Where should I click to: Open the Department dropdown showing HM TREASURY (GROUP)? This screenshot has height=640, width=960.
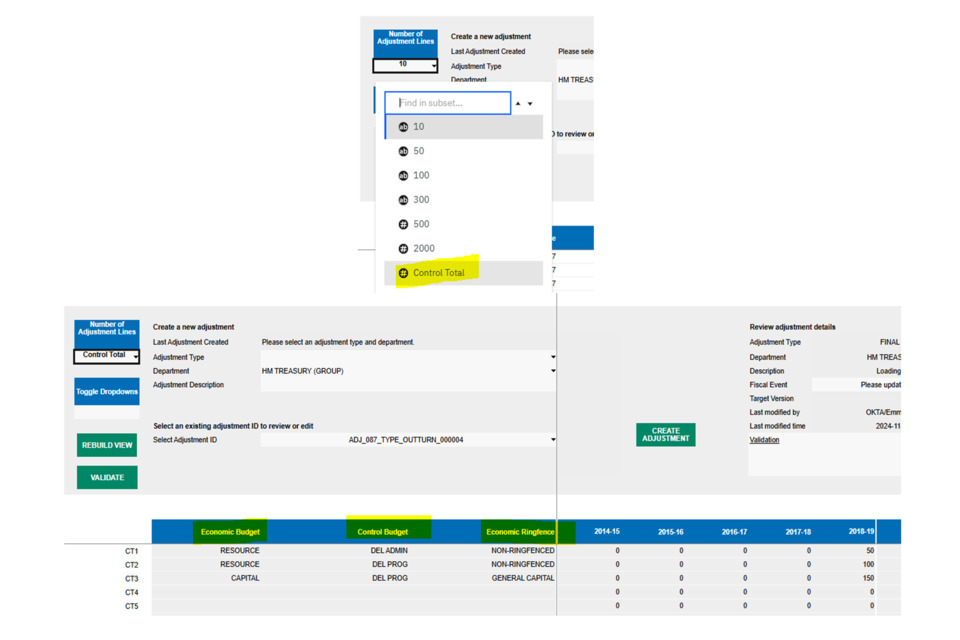click(x=552, y=371)
